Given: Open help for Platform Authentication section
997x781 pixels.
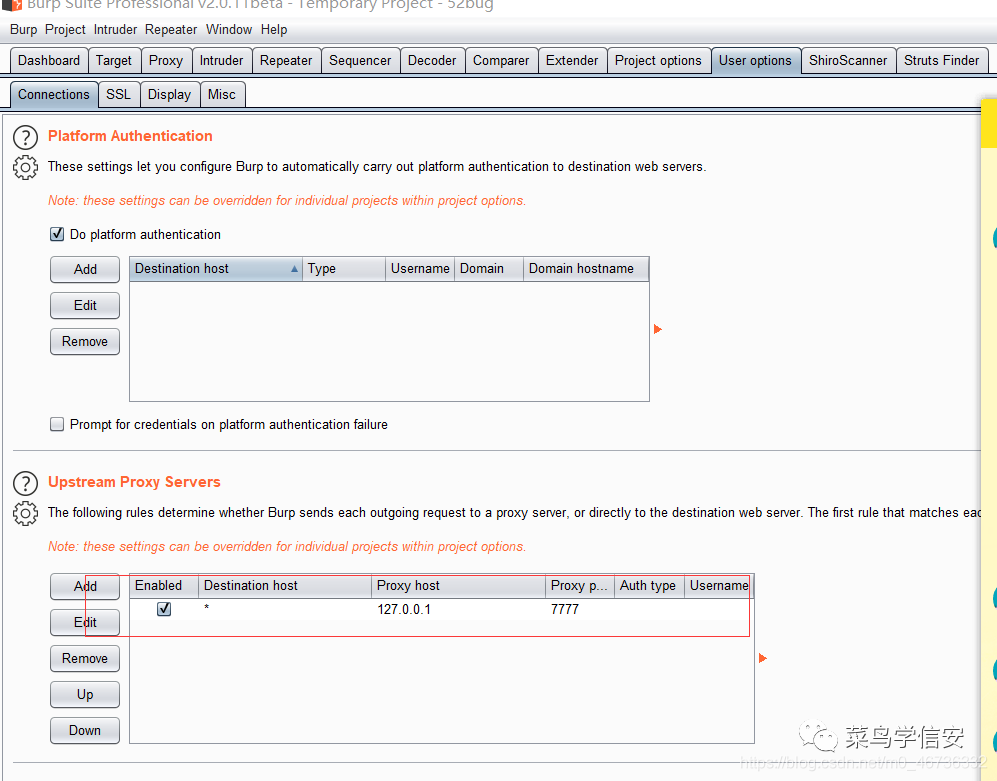Looking at the screenshot, I should click(x=25, y=137).
